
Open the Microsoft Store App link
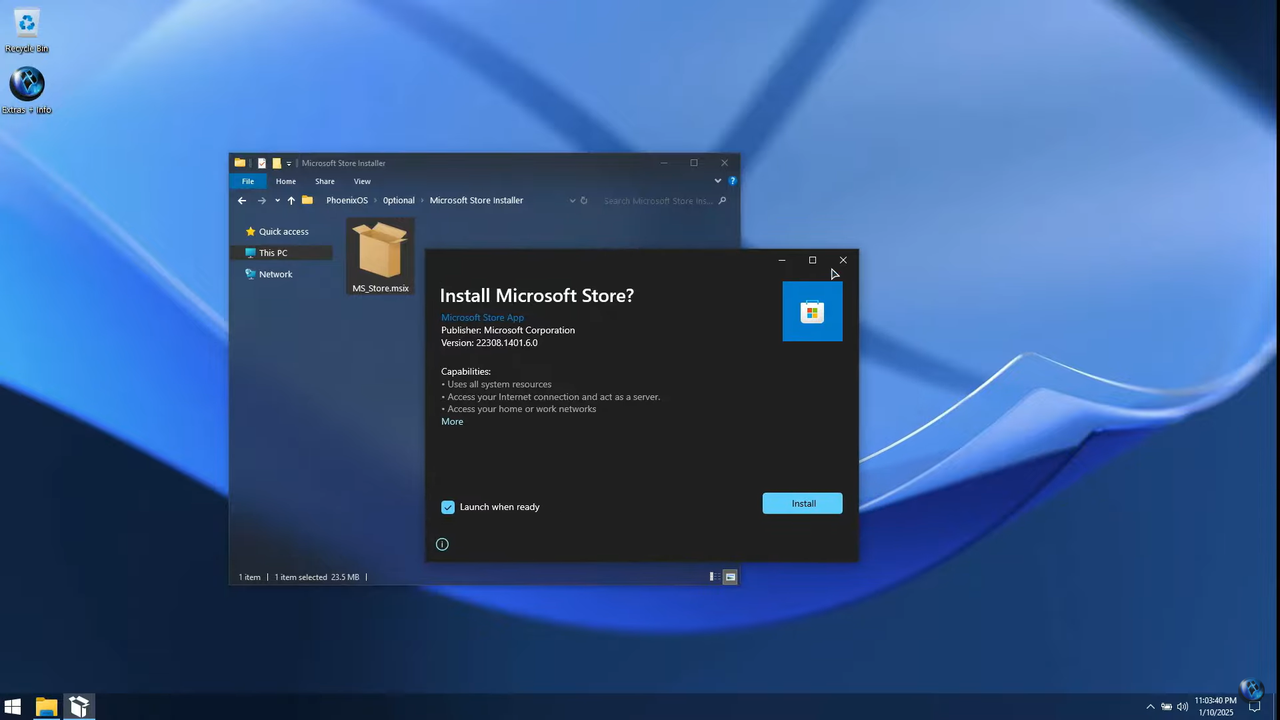point(482,317)
